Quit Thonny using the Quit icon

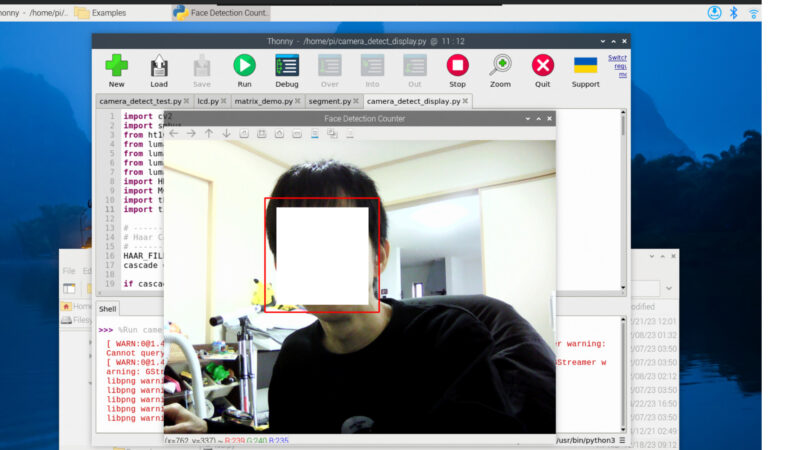pyautogui.click(x=543, y=67)
